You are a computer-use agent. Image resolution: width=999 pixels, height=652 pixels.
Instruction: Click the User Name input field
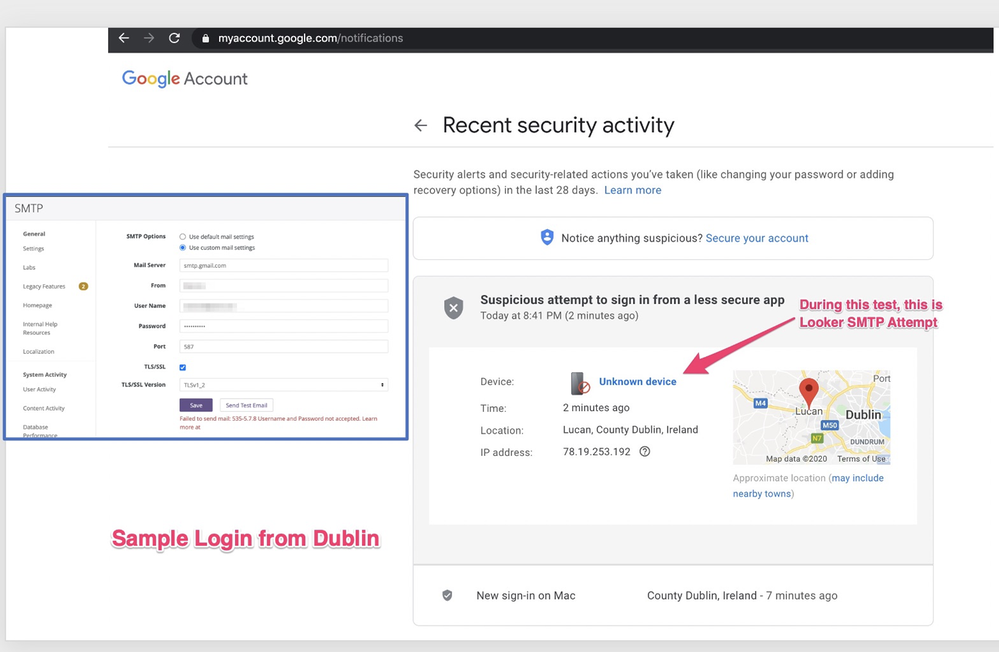point(284,307)
